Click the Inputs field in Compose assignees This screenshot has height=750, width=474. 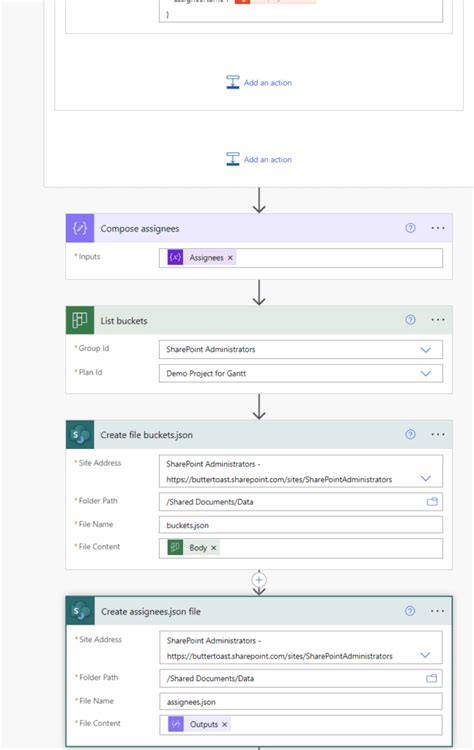(x=301, y=258)
